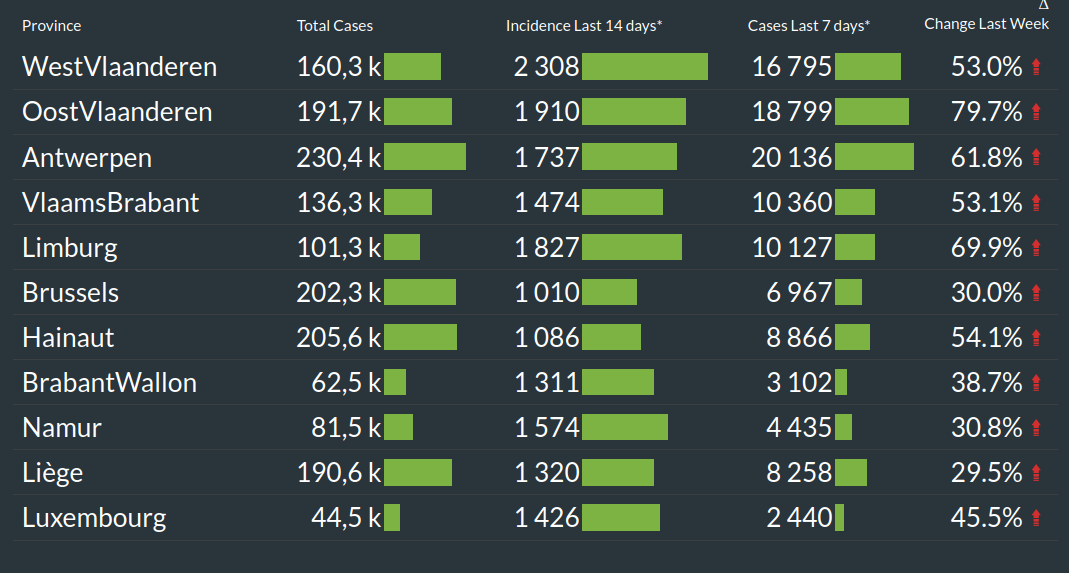Click the red up arrow for WestVlaanderen
This screenshot has width=1069, height=573.
[1036, 67]
